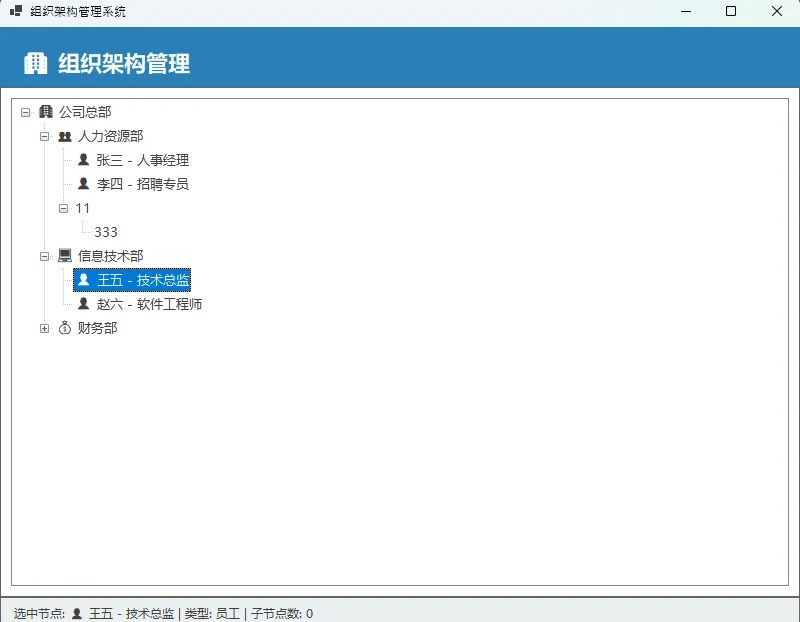The image size is (800, 622).
Task: Select 张三 - 人事经理 in the tree
Action: tap(142, 160)
